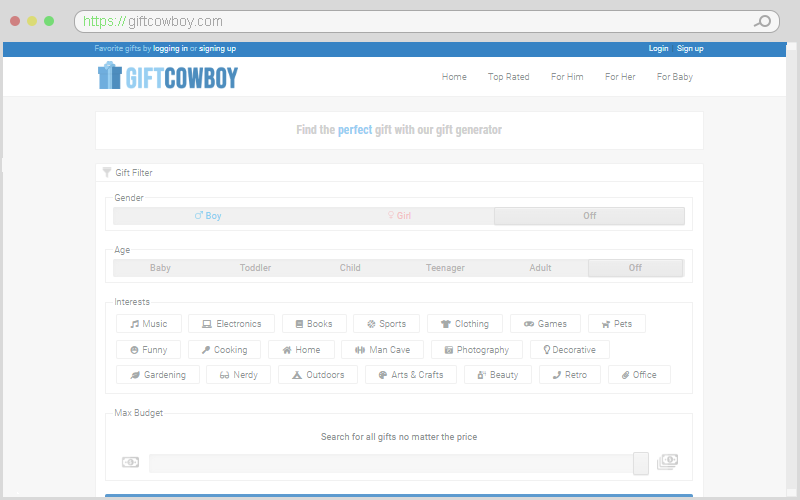Select Girl gender option

click(x=399, y=216)
